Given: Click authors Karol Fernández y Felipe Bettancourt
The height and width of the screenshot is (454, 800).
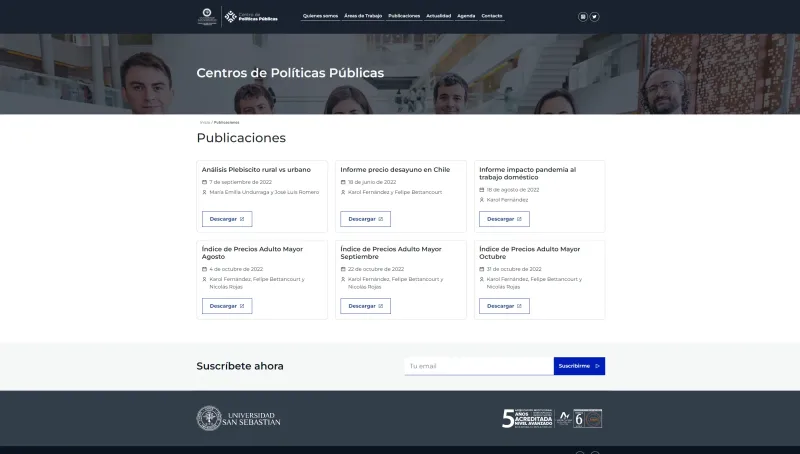Looking at the screenshot, I should [395, 192].
